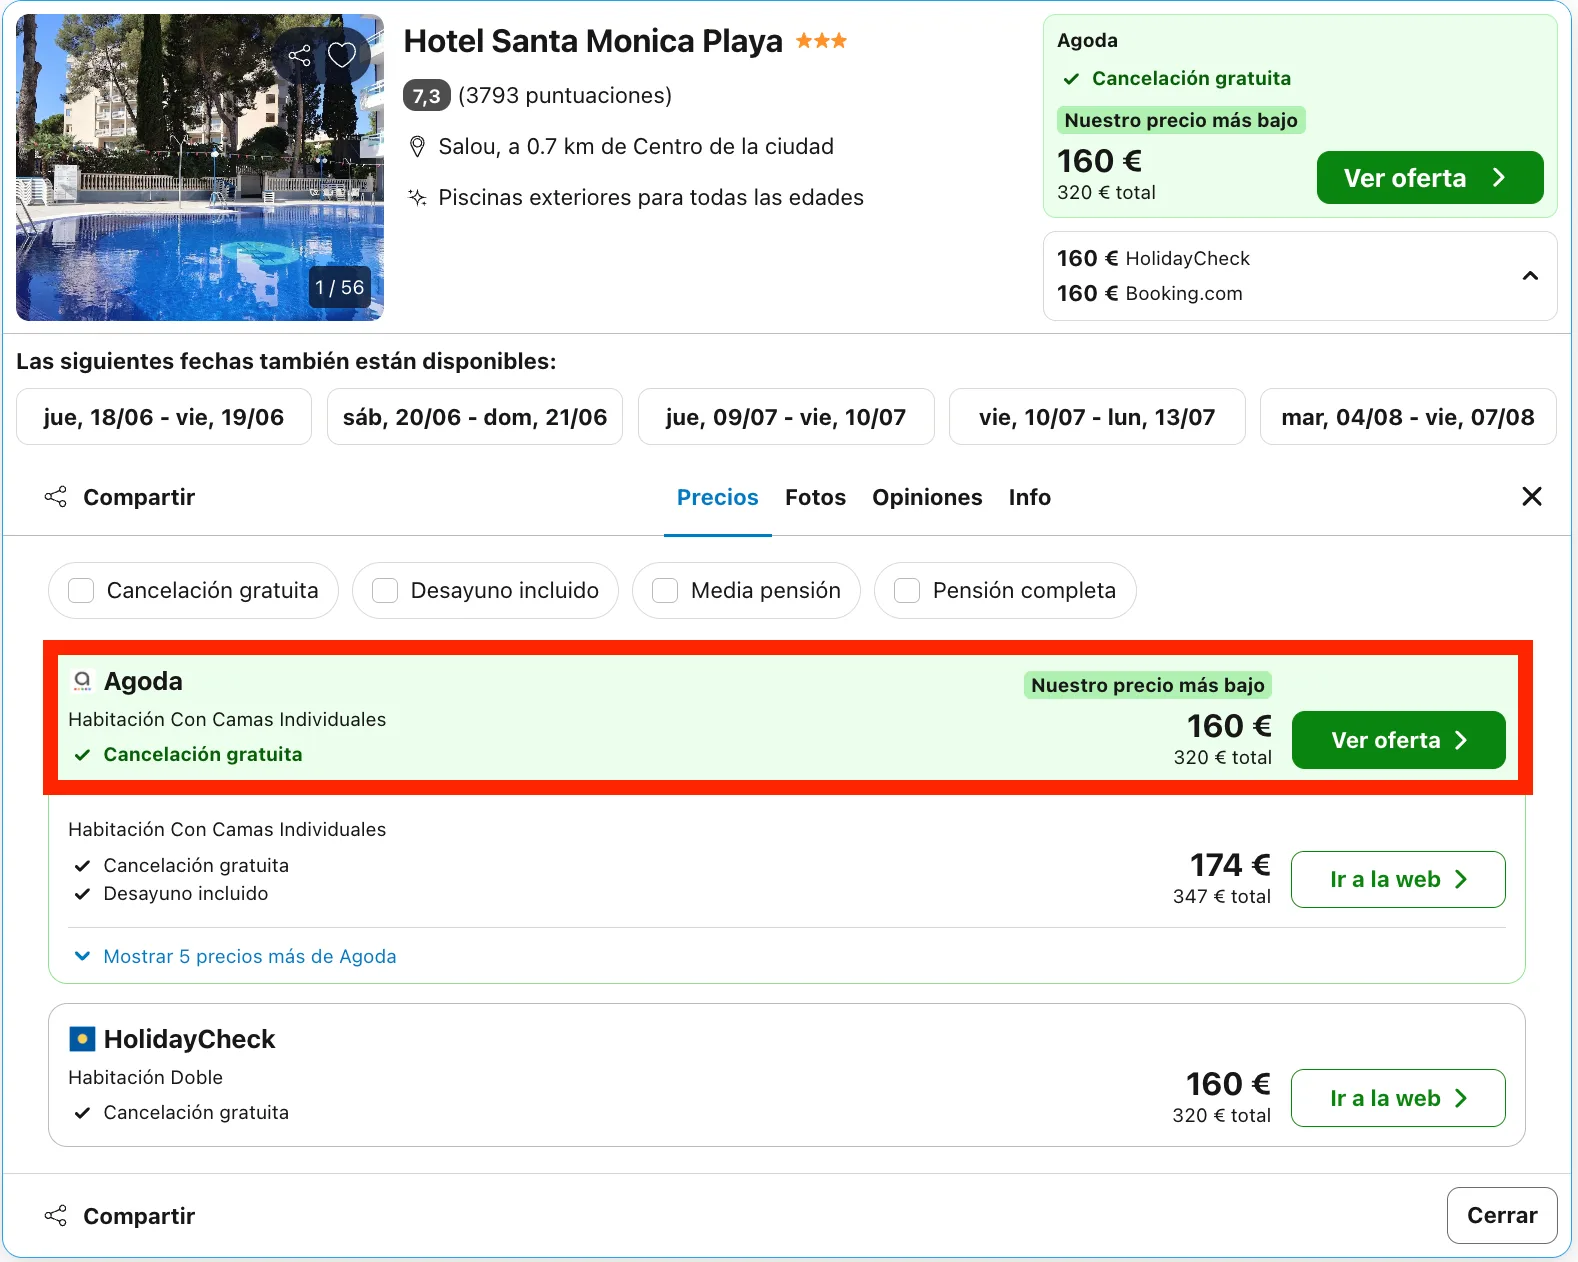Collapse the HolidayCheck and Booking.com price list
This screenshot has width=1578, height=1262.
pos(1530,276)
